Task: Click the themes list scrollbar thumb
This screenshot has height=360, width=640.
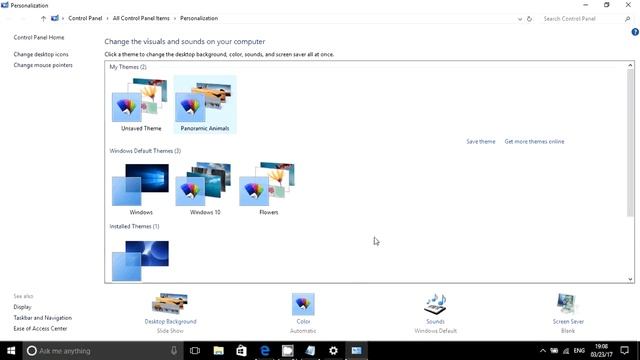Action: [x=630, y=143]
